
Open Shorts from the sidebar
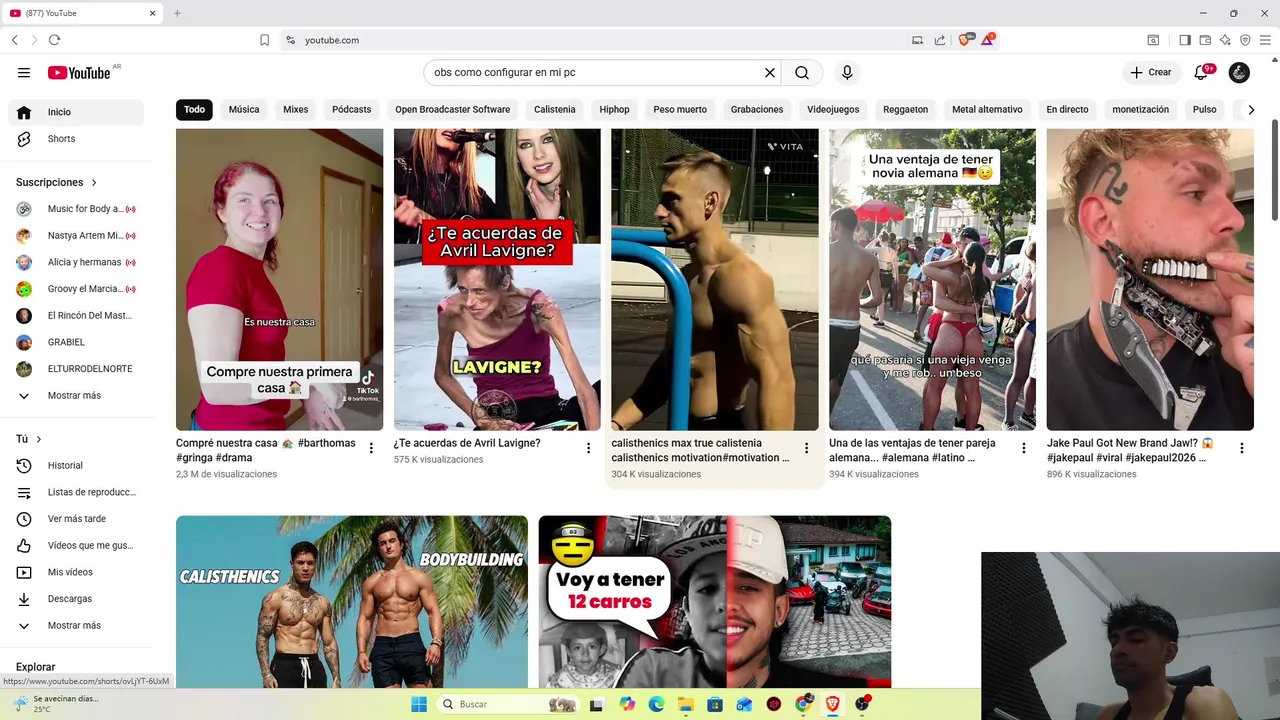pyautogui.click(x=76, y=139)
